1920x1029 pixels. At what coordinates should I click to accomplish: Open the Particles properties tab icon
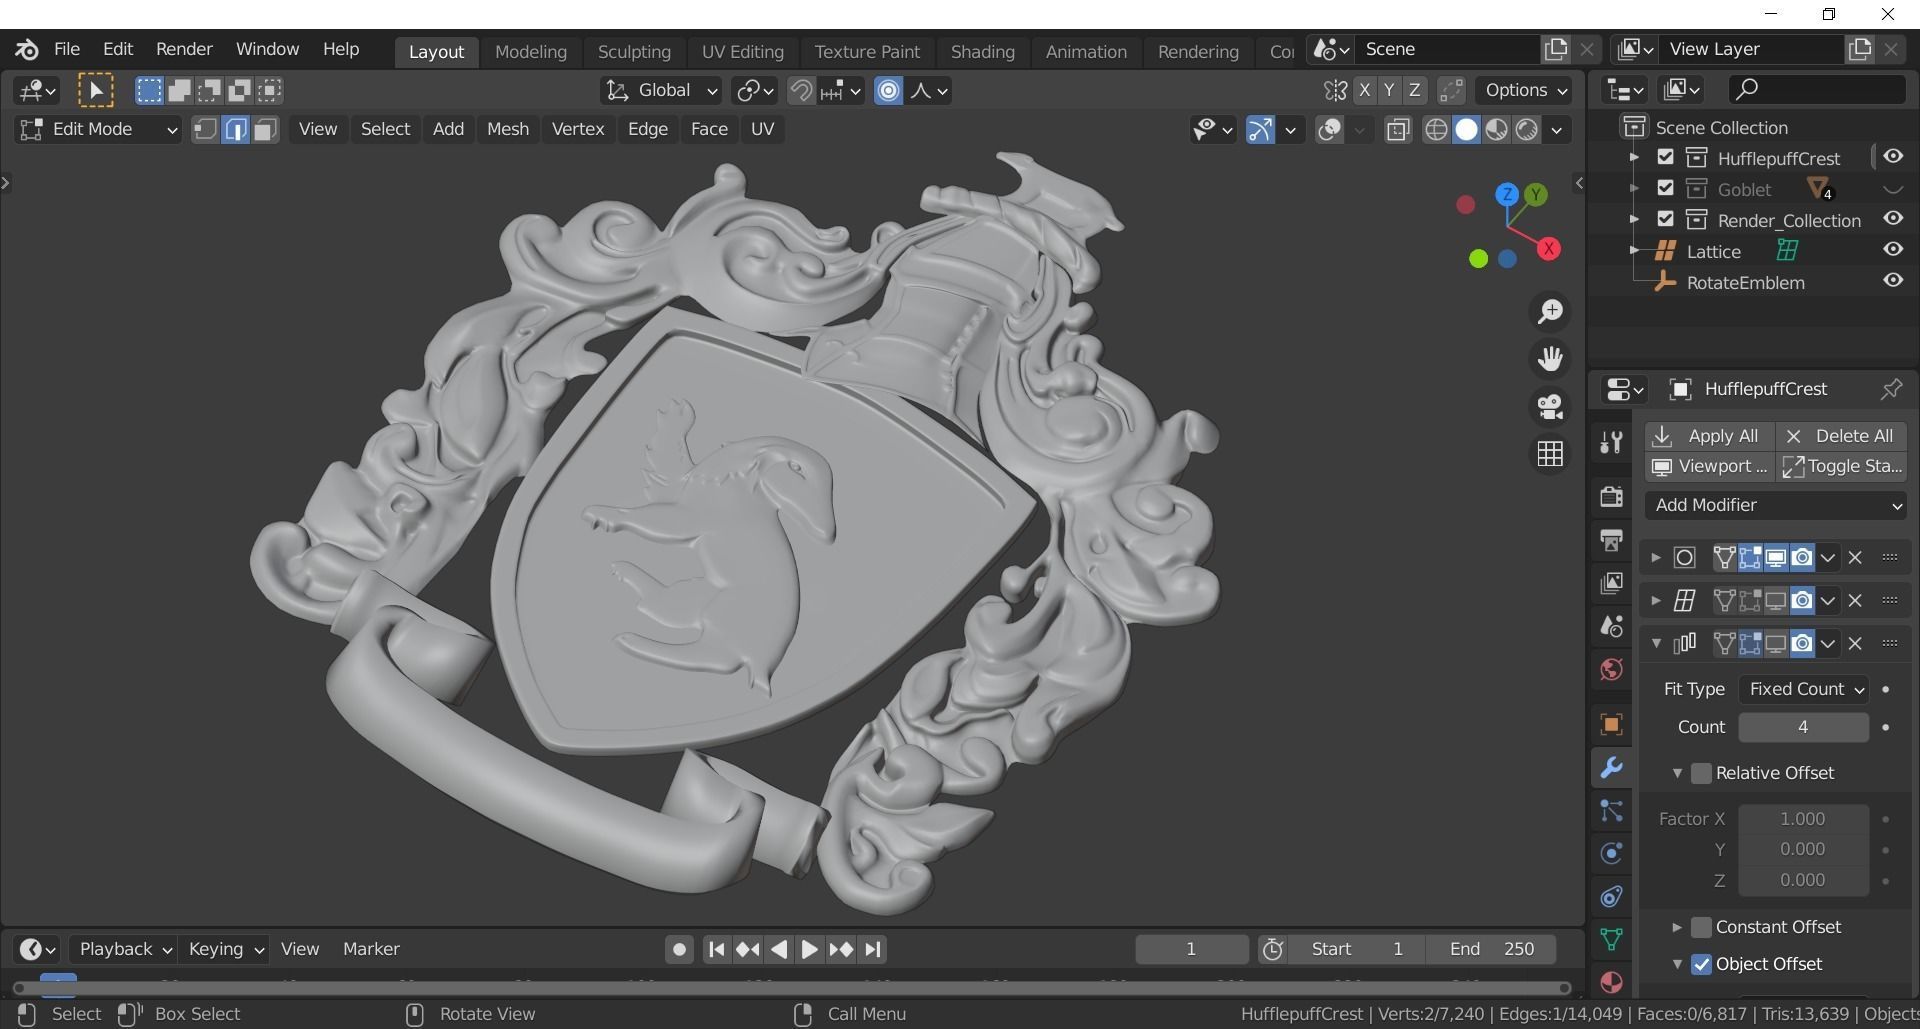click(1611, 810)
